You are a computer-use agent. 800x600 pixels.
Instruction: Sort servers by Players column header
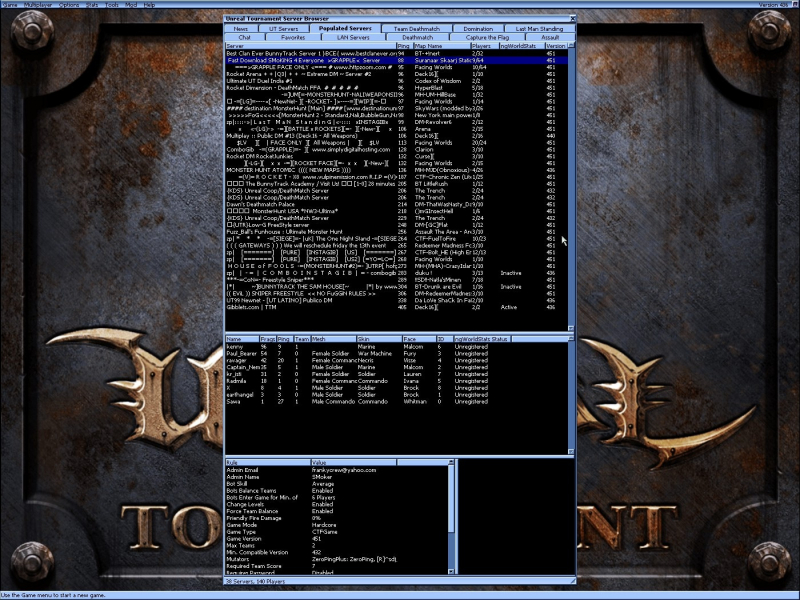[x=484, y=46]
